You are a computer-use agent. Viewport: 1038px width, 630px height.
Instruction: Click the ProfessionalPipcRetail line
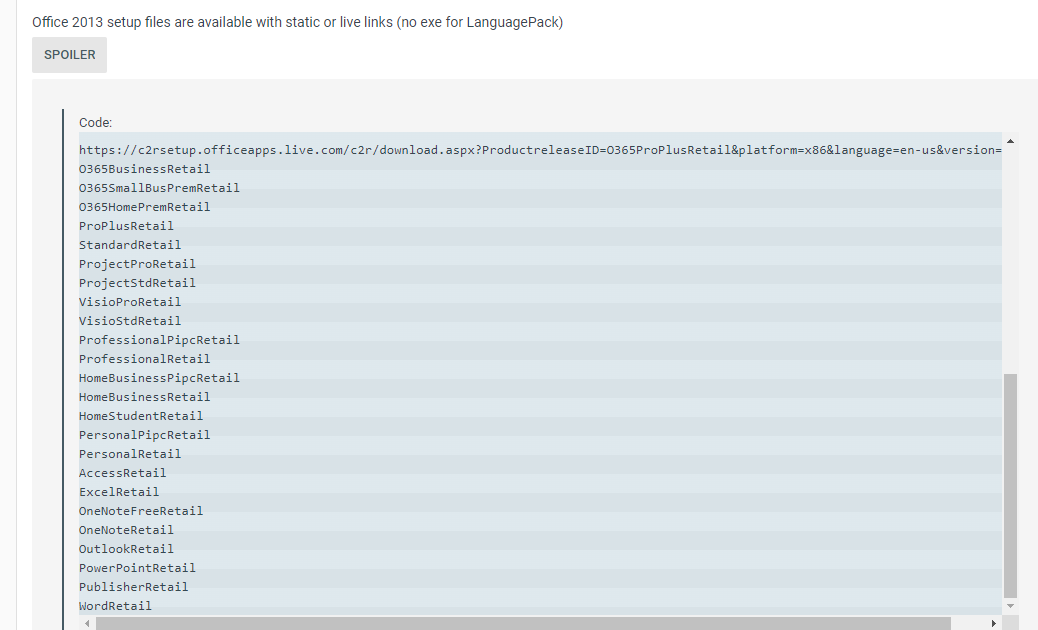point(159,340)
